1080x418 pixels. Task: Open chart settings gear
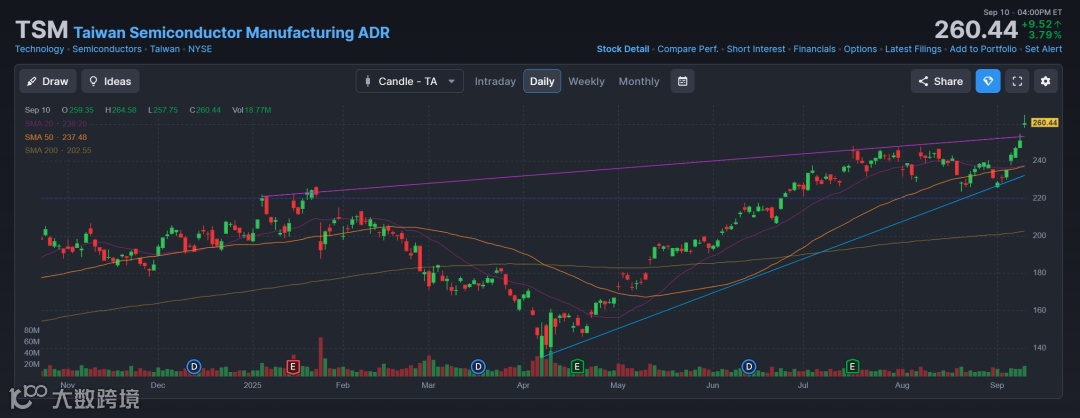tap(1045, 81)
